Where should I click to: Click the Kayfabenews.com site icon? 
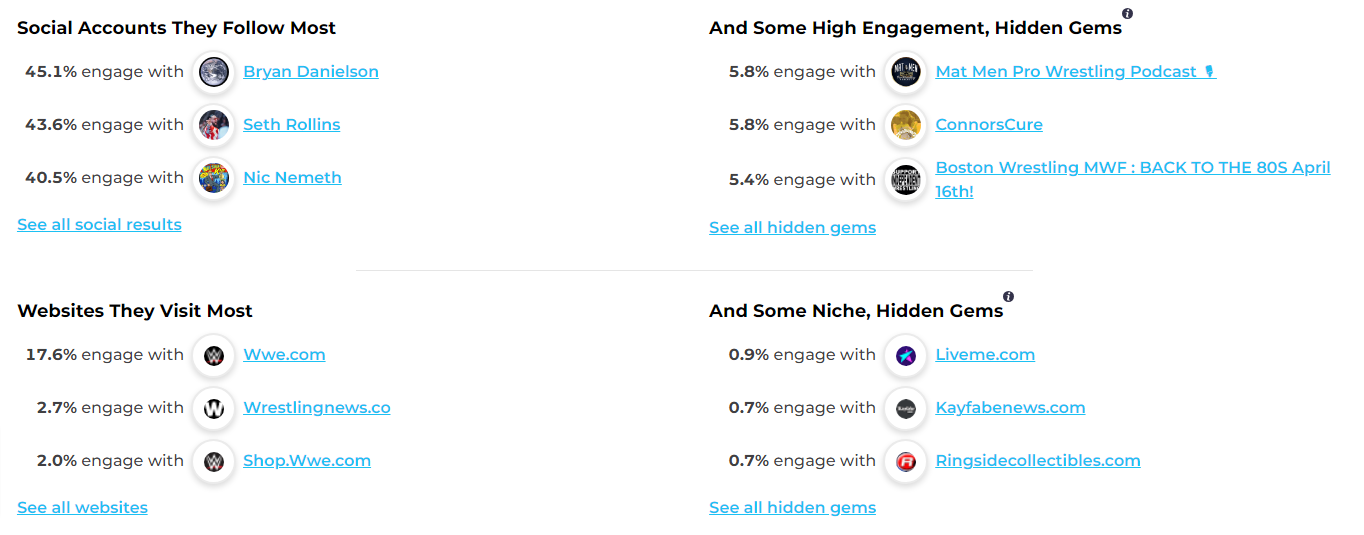905,408
